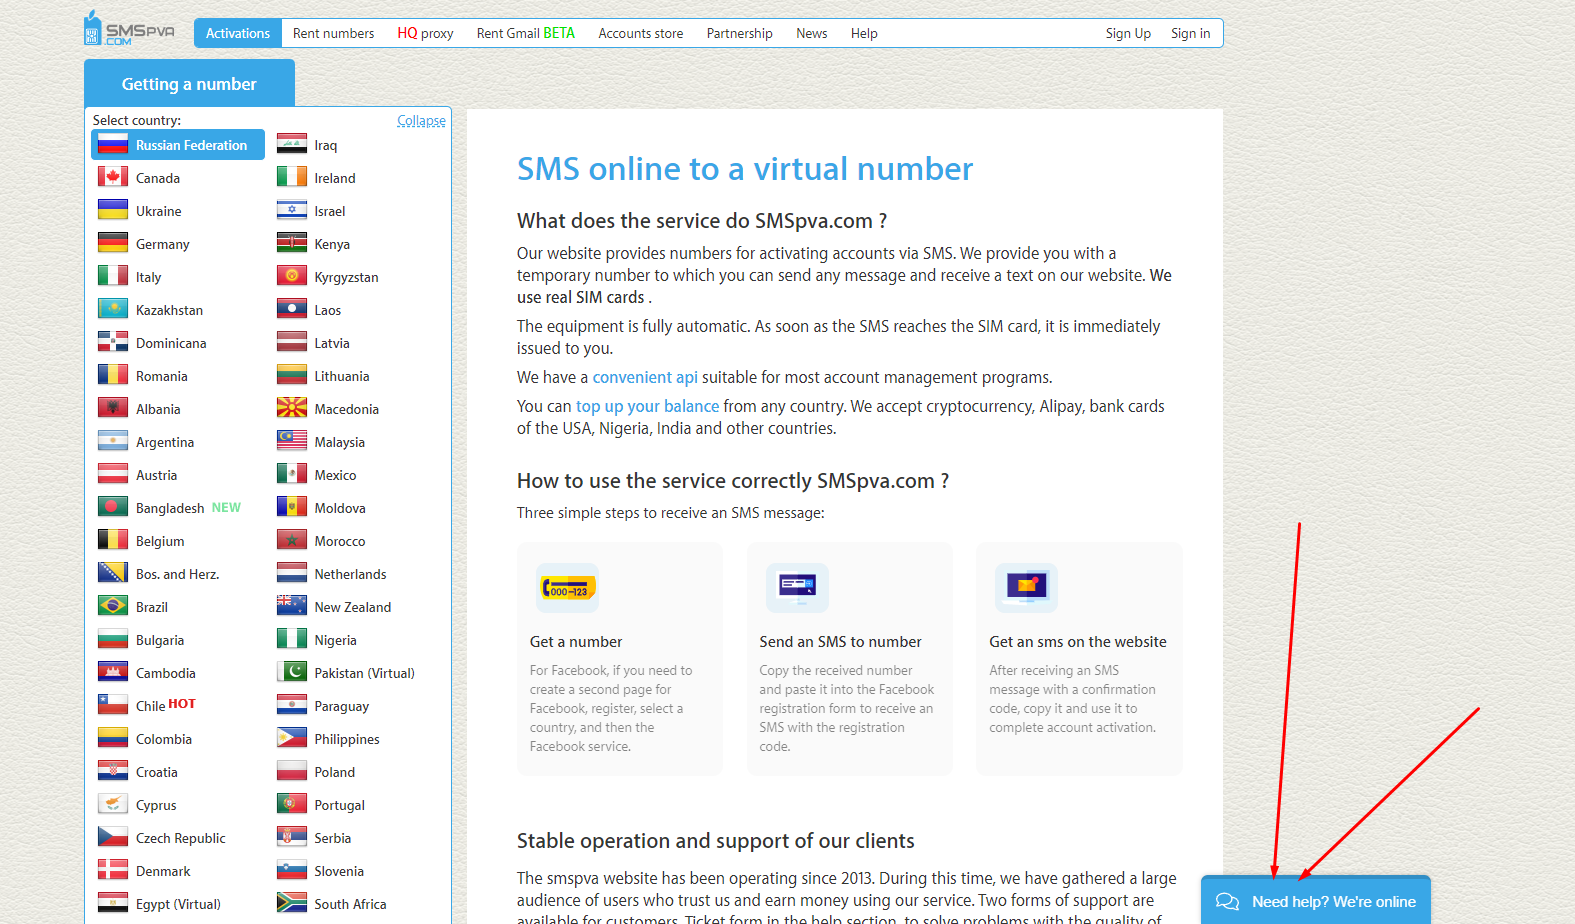
Task: Select the Kazakhstan flag icon
Action: (x=113, y=309)
